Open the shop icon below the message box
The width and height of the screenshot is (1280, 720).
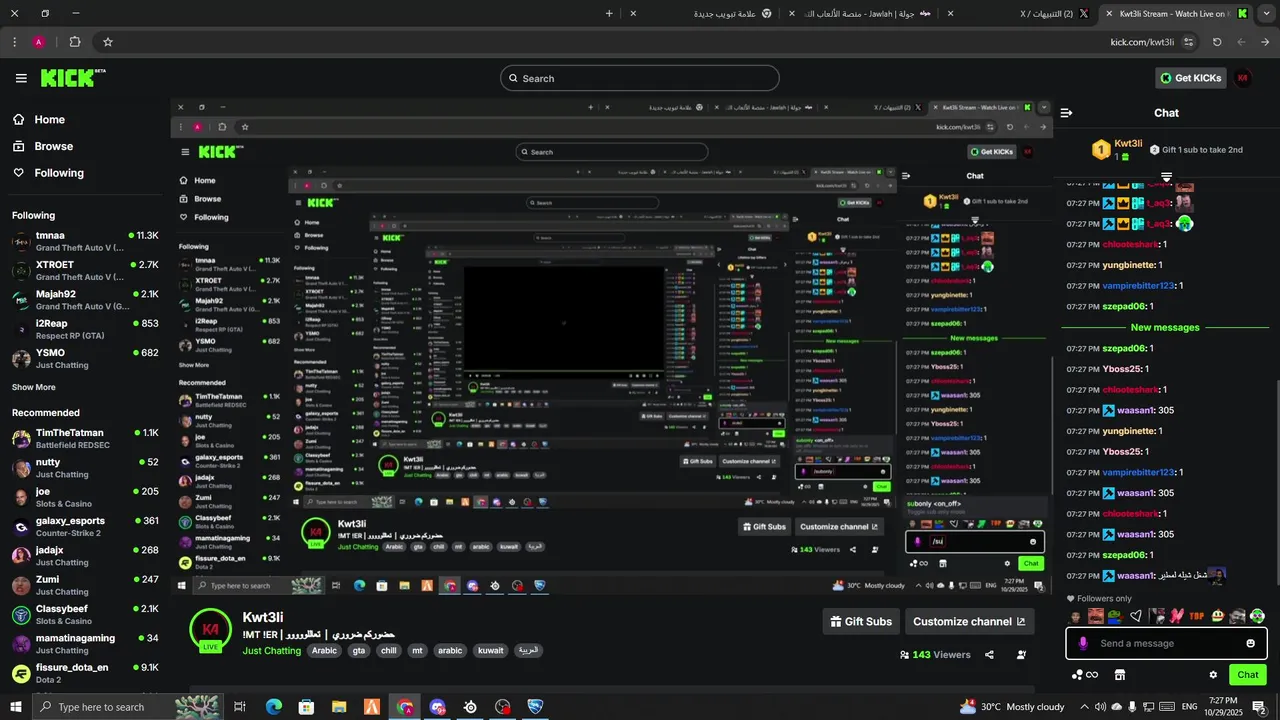(x=1120, y=675)
